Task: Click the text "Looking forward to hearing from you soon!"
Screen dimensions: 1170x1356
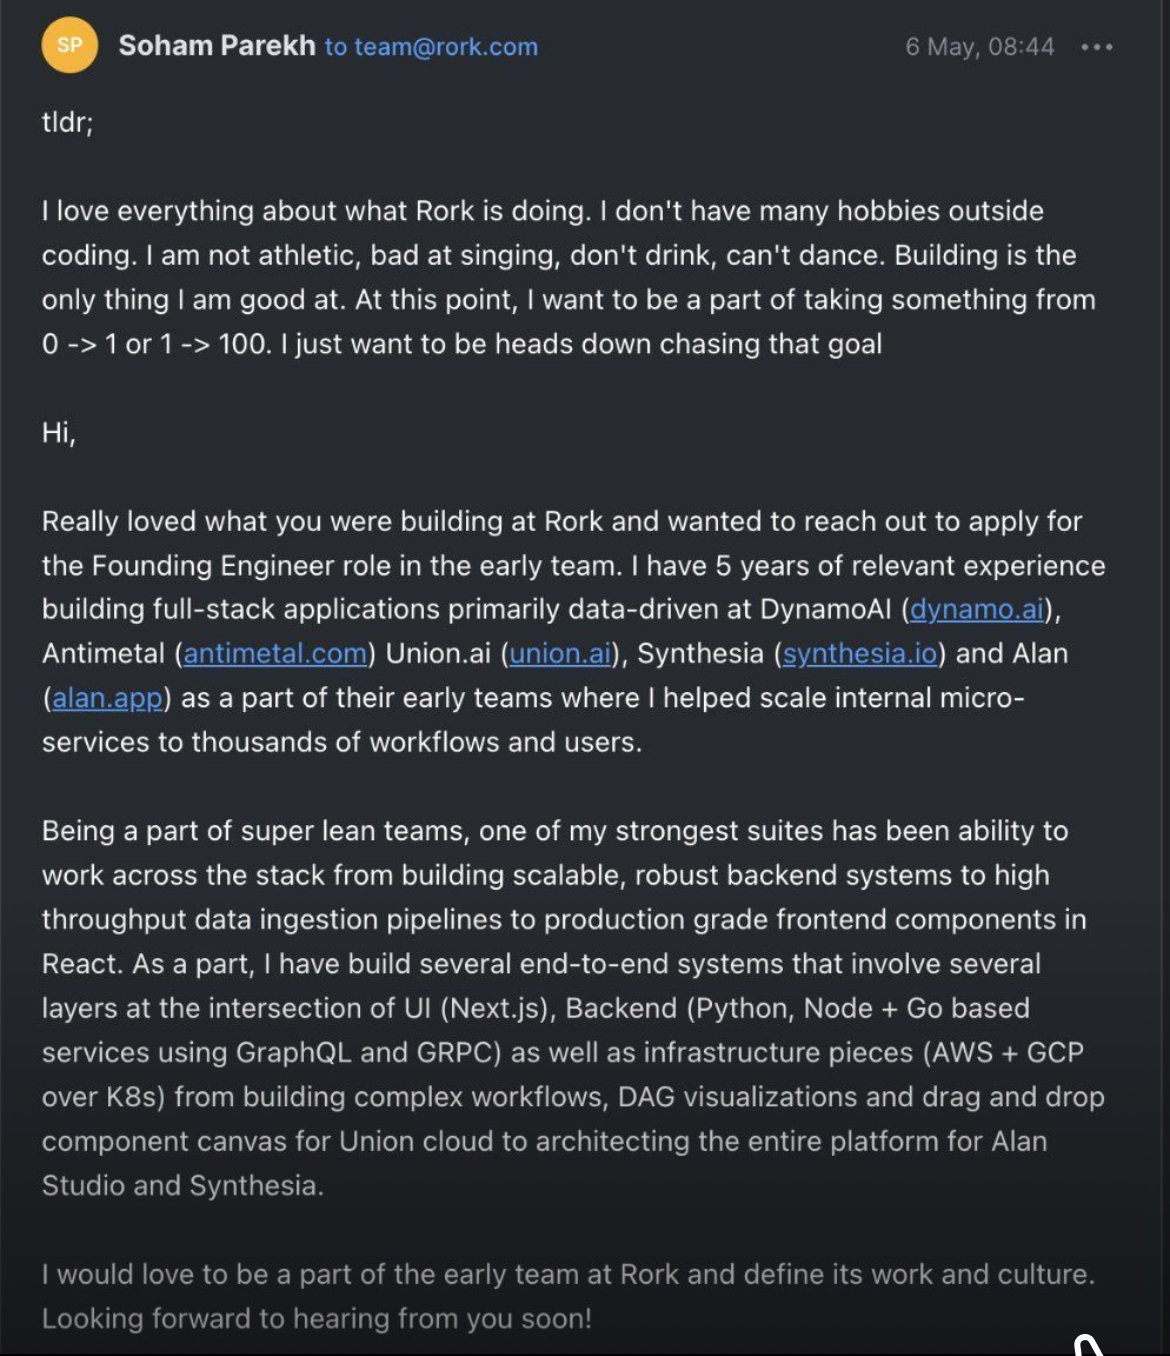Action: (316, 1318)
